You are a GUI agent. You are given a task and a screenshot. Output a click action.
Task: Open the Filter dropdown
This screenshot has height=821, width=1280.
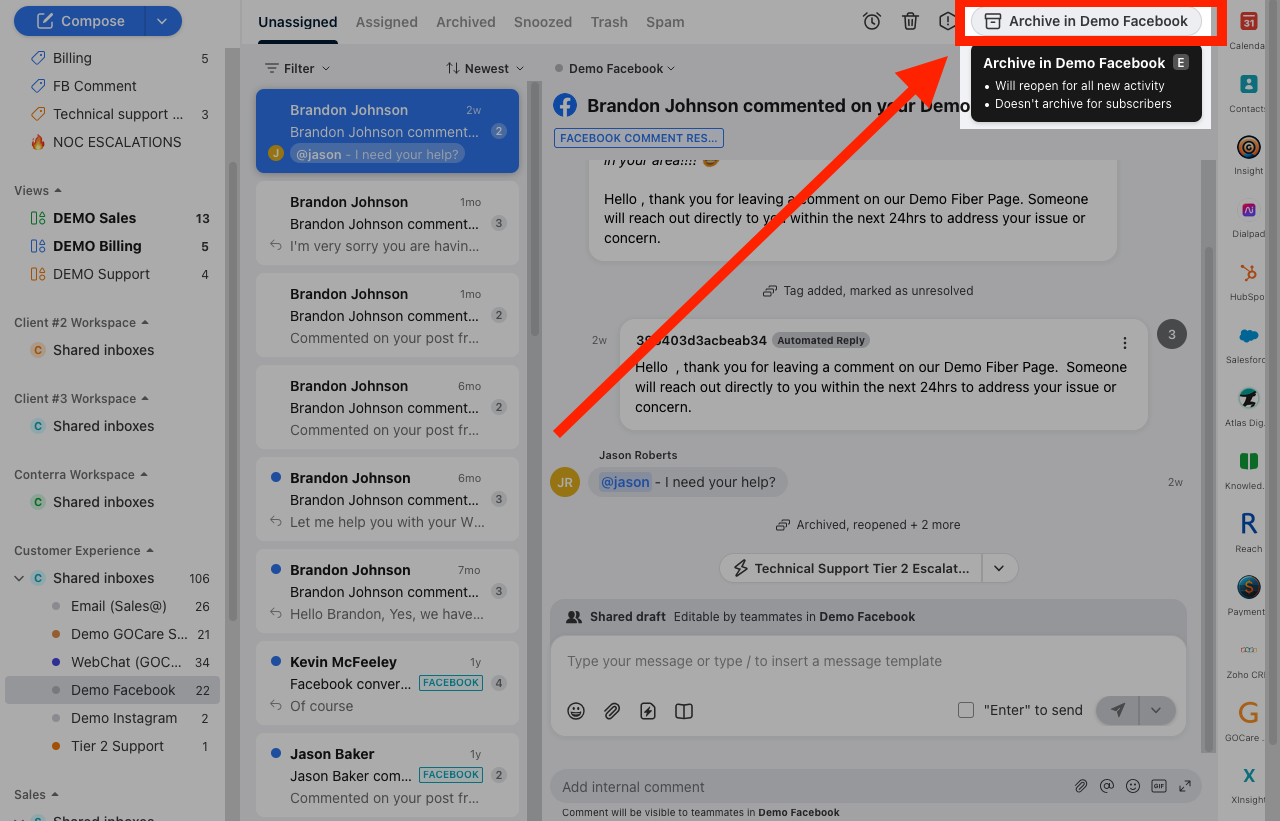[297, 68]
